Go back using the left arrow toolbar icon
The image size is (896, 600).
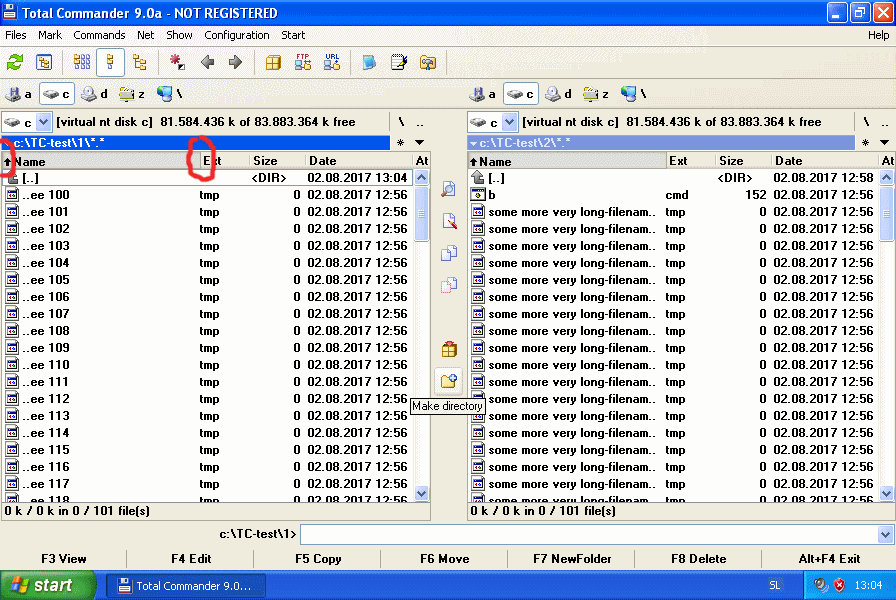click(x=207, y=62)
